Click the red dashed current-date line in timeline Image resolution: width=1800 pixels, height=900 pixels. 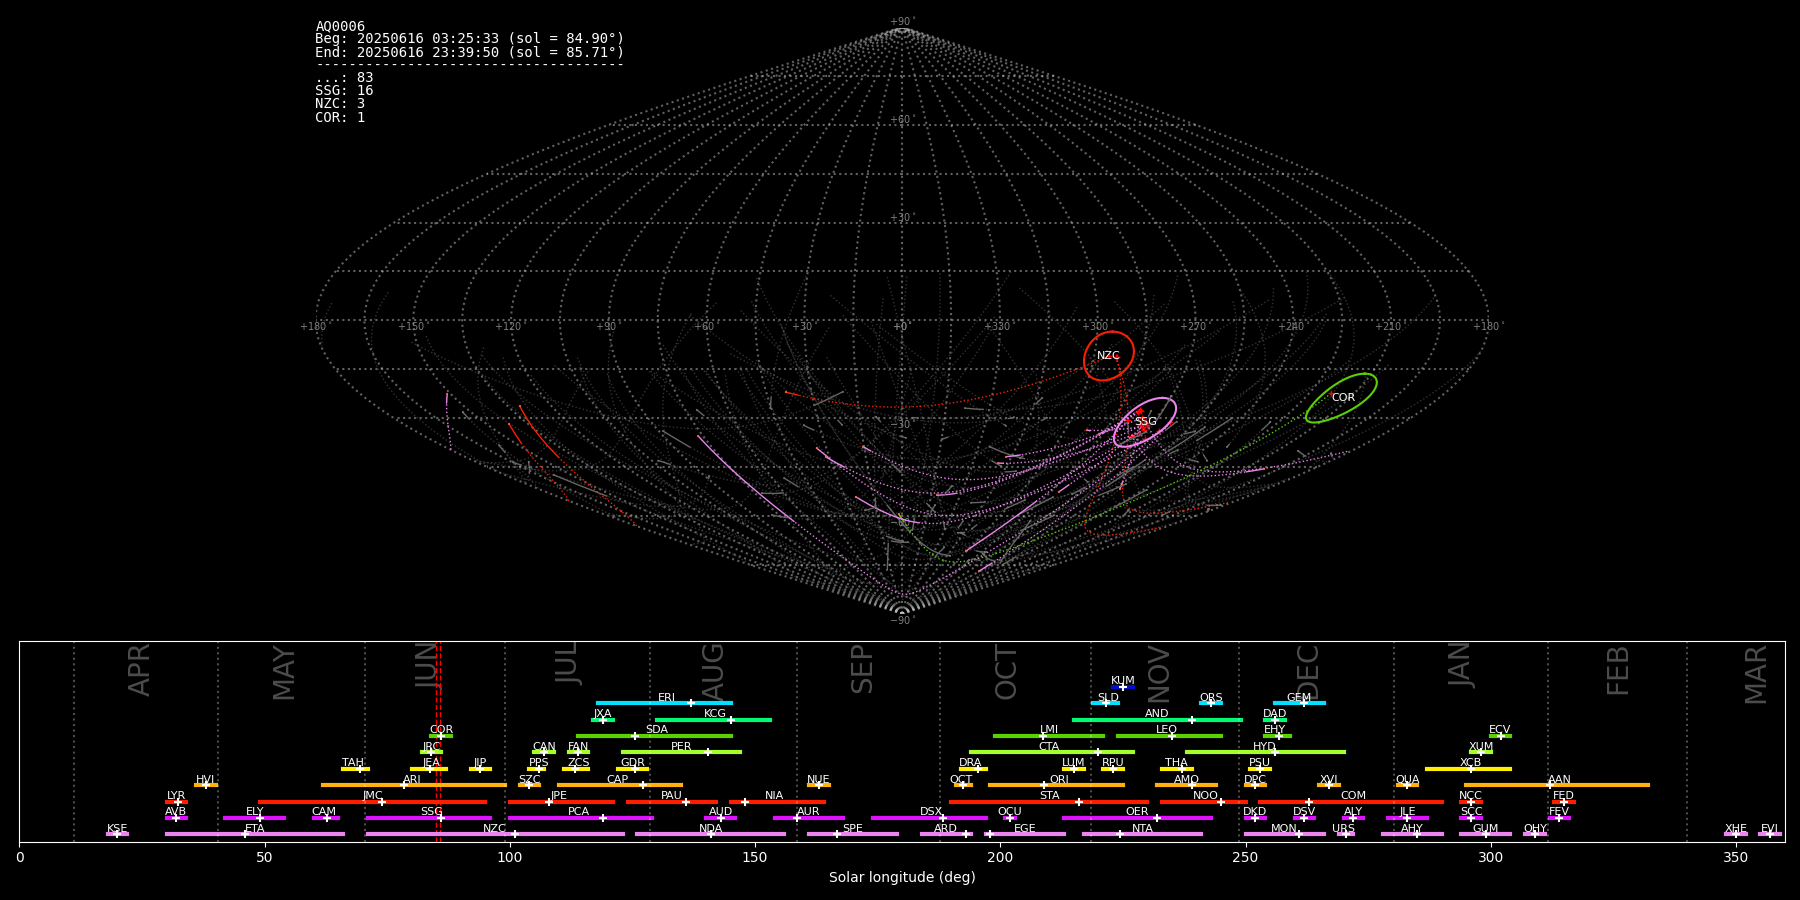[x=438, y=741]
